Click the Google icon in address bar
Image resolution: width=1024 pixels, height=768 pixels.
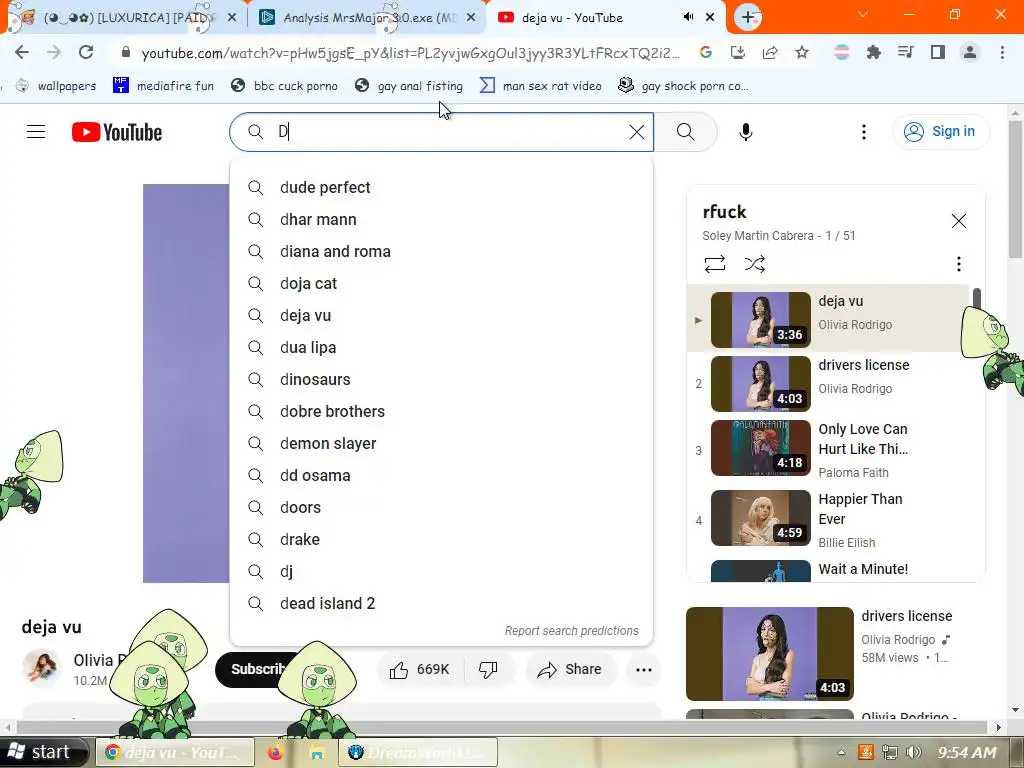coord(705,52)
